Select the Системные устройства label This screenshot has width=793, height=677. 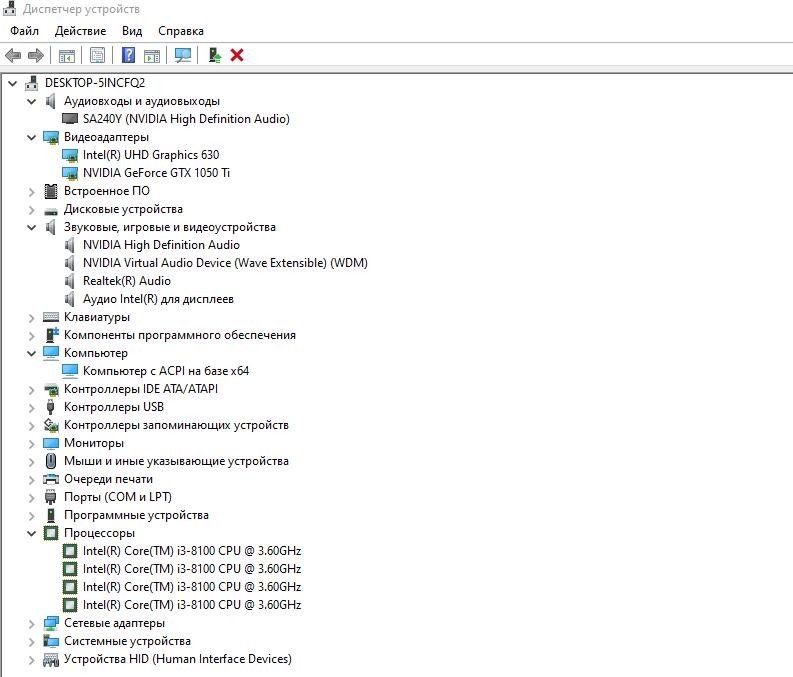click(x=127, y=641)
